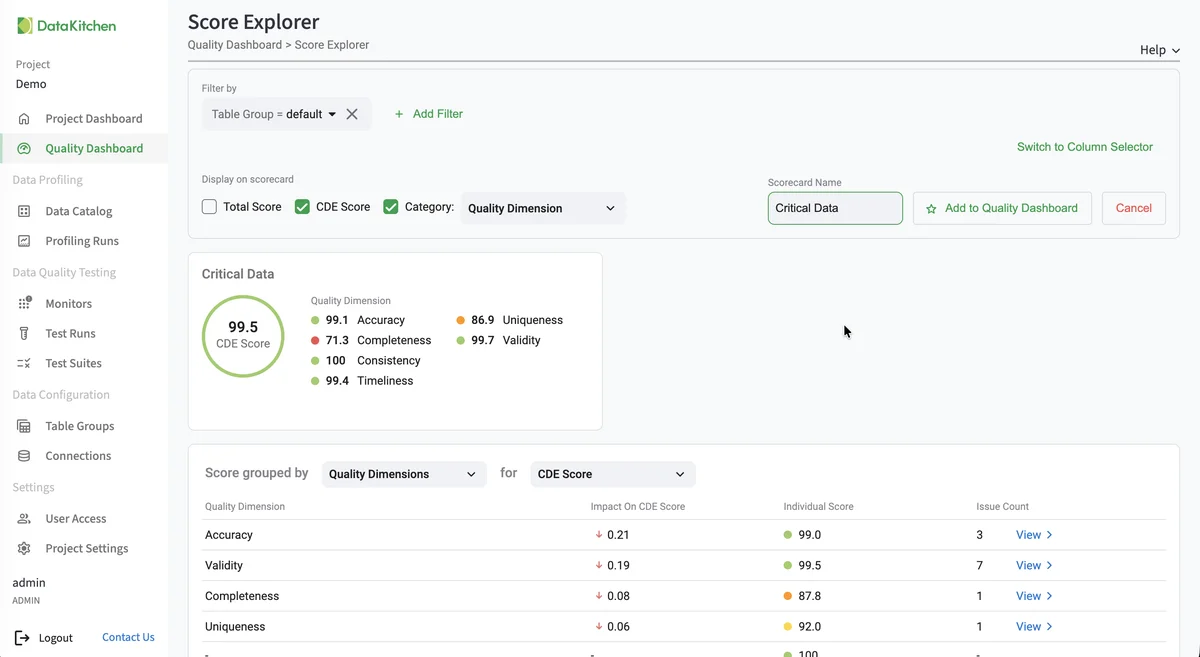Click Add to Quality Dashboard
This screenshot has width=1200, height=657.
1002,208
